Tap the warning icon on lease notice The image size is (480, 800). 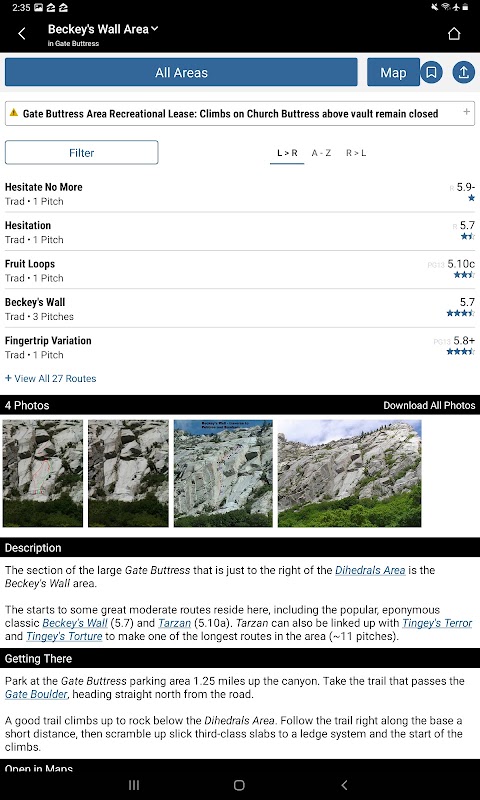point(14,113)
